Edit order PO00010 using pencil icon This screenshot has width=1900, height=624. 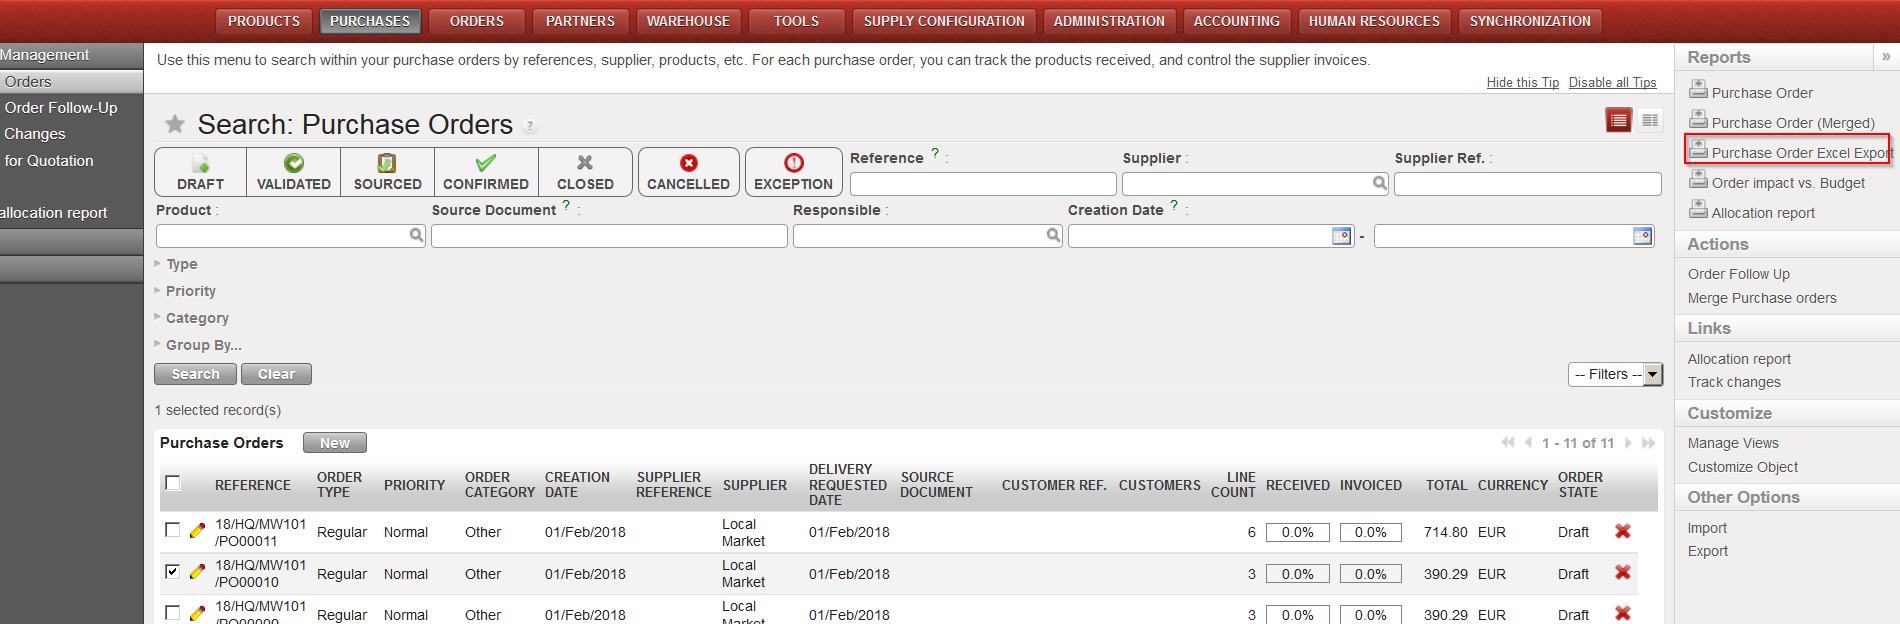coord(197,573)
